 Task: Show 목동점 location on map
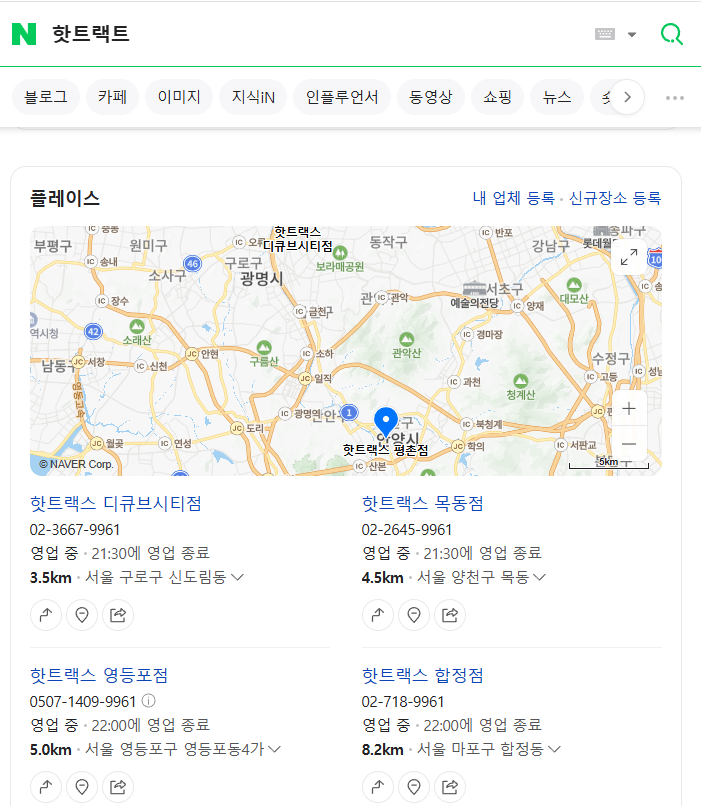point(414,615)
